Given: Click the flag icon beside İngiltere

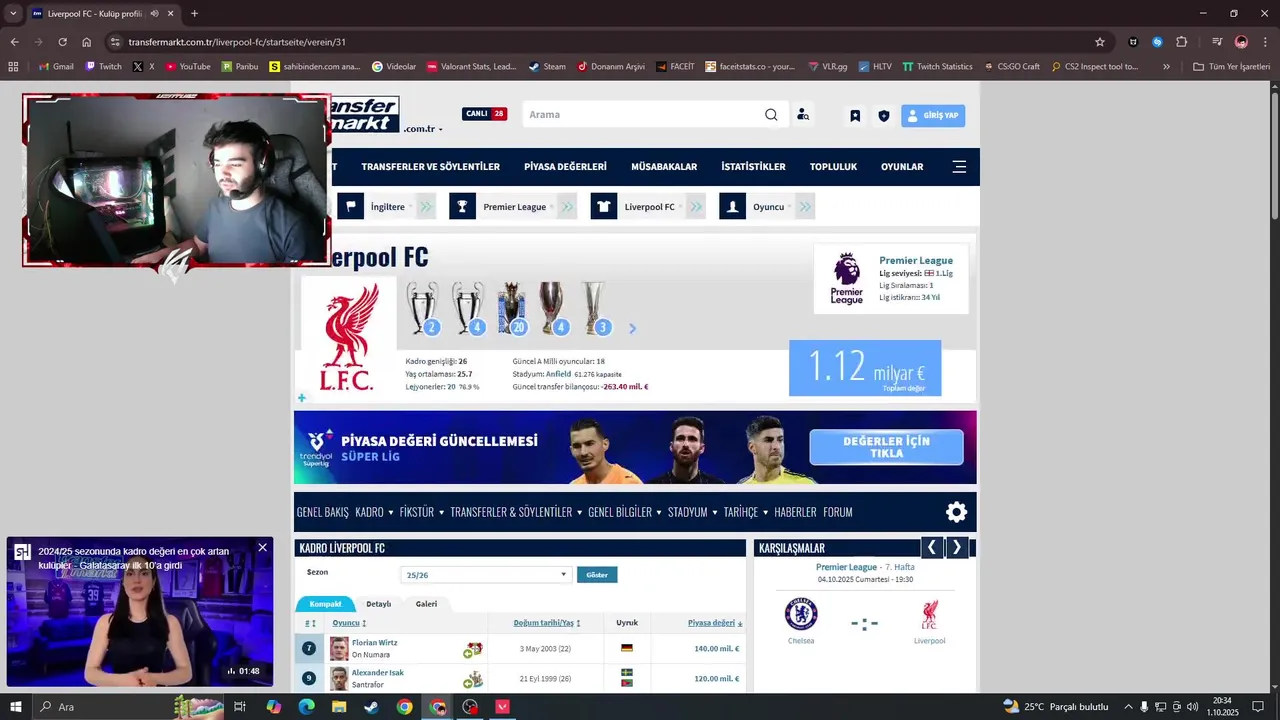Looking at the screenshot, I should [x=350, y=207].
